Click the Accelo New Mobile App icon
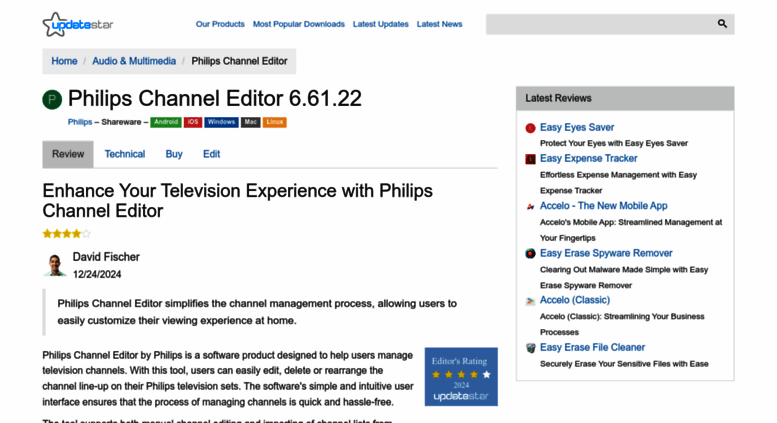Screen dimensions: 777x423 [530, 207]
